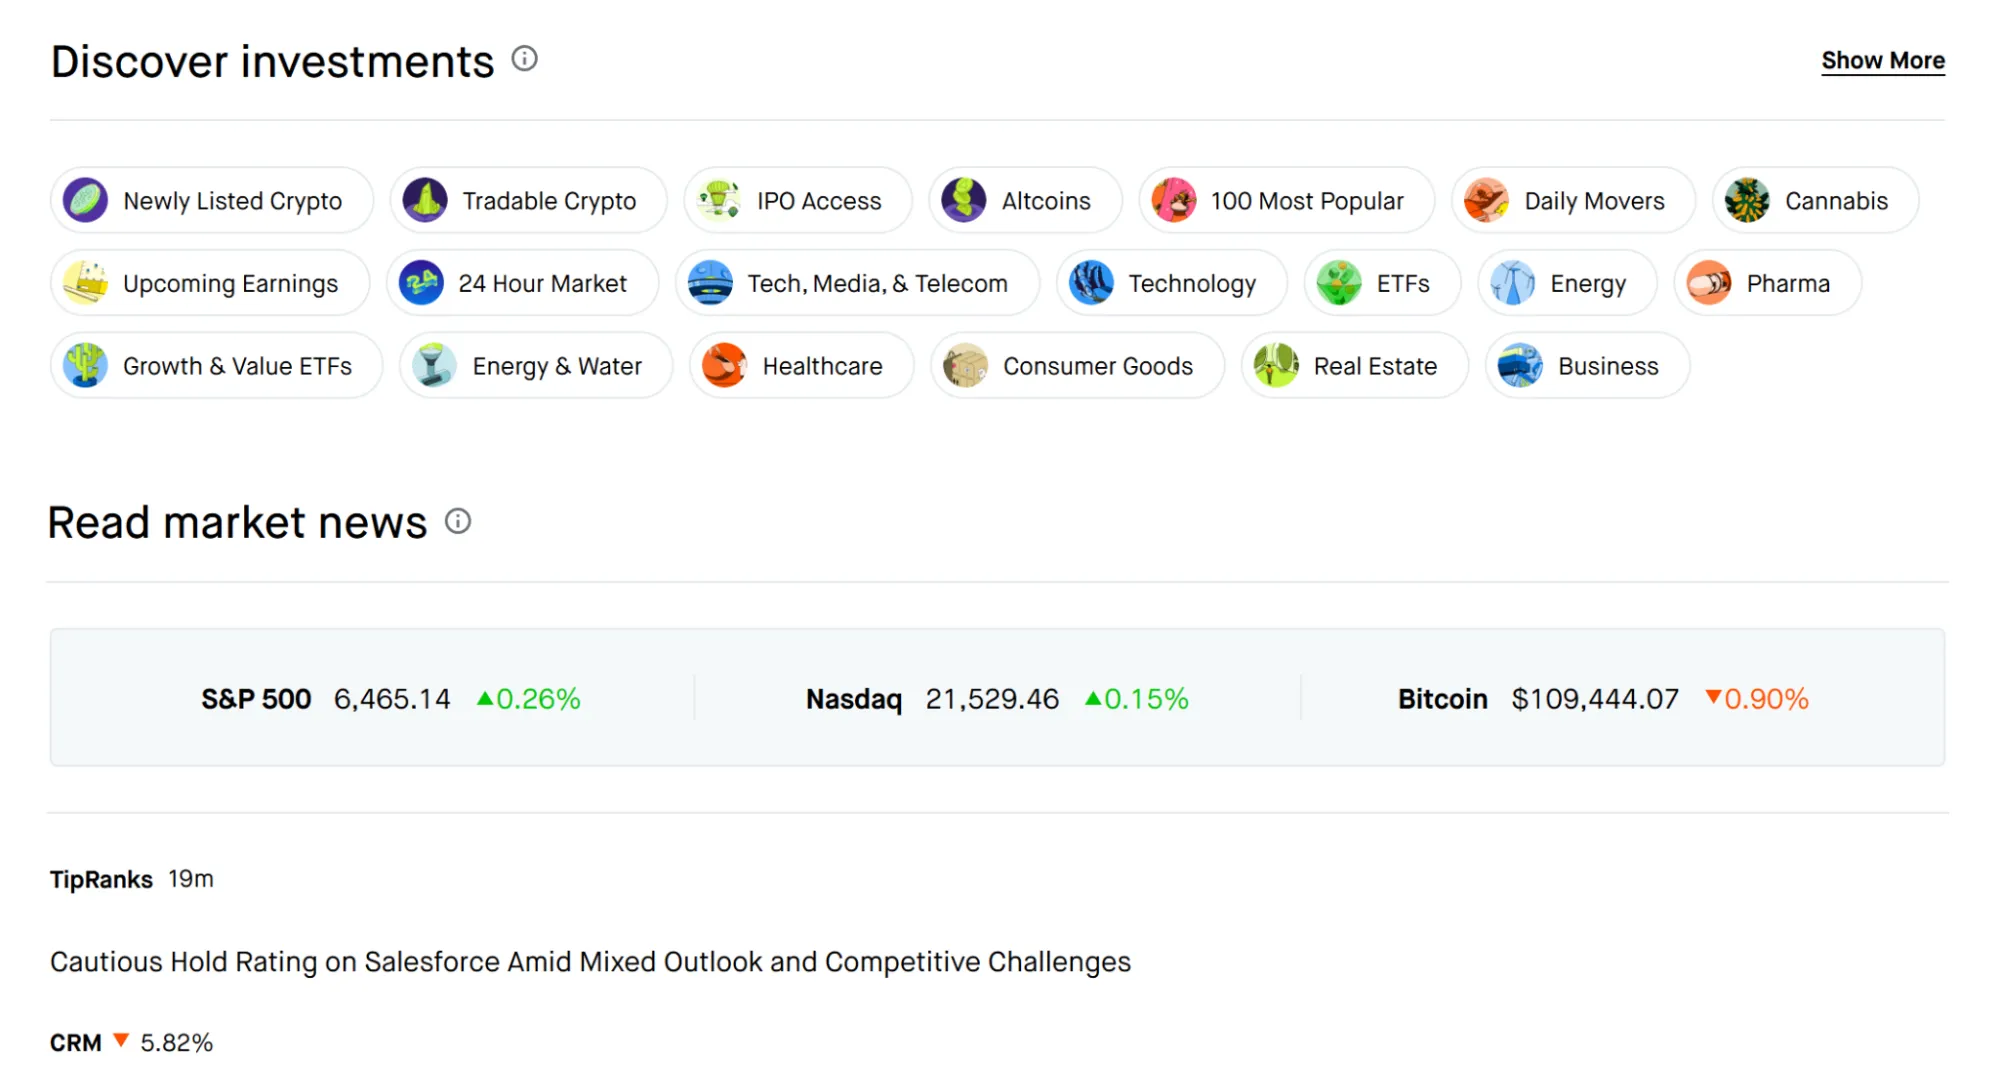
Task: Click the Growth & Value ETFs chip
Action: click(216, 366)
